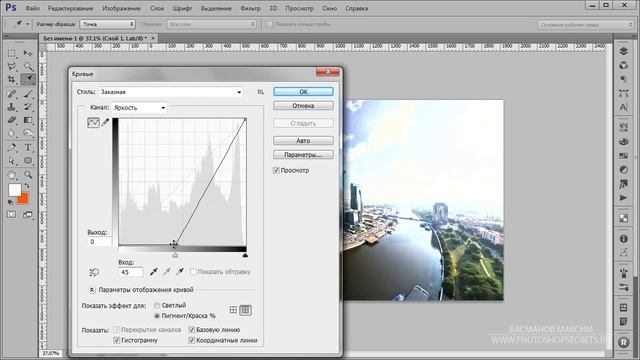
Task: Select the History Brush tool
Action: pyautogui.click(x=28, y=107)
